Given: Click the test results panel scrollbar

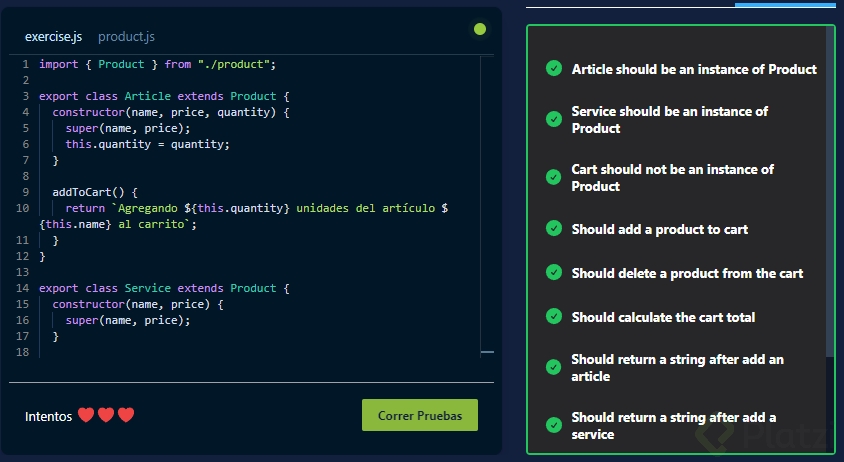Looking at the screenshot, I should click(829, 190).
